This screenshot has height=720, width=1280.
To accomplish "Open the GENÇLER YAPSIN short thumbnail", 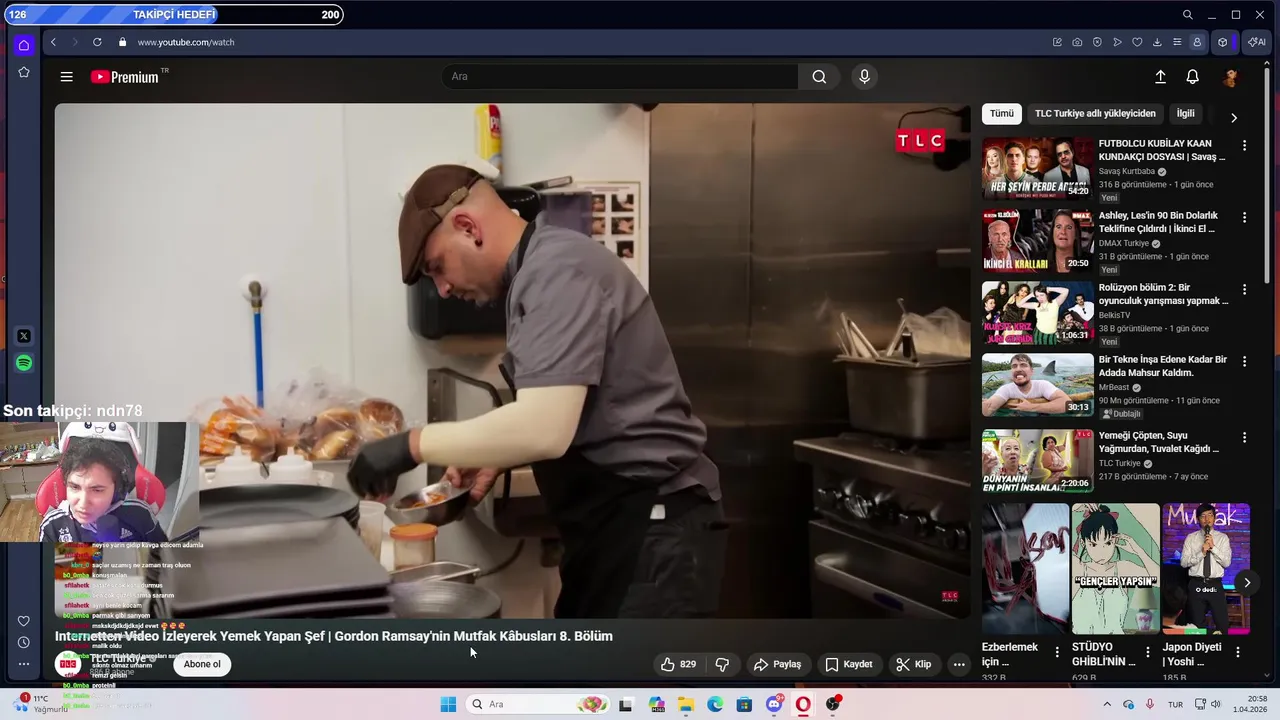I will pos(1115,568).
